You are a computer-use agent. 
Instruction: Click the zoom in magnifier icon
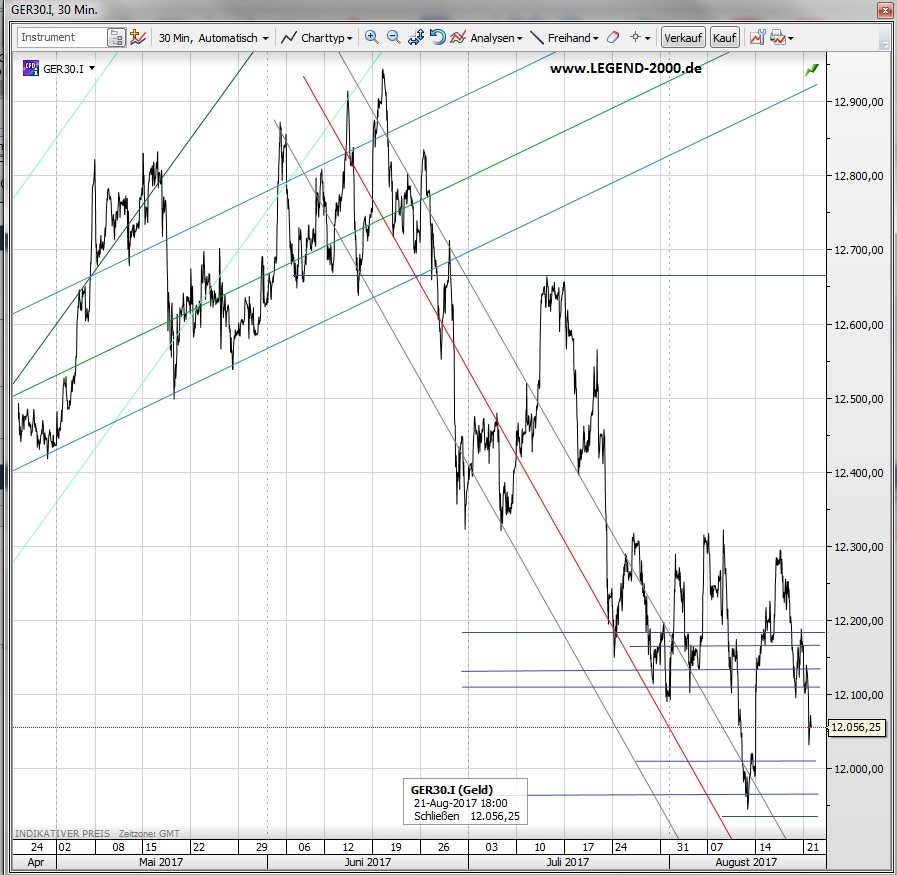[371, 37]
